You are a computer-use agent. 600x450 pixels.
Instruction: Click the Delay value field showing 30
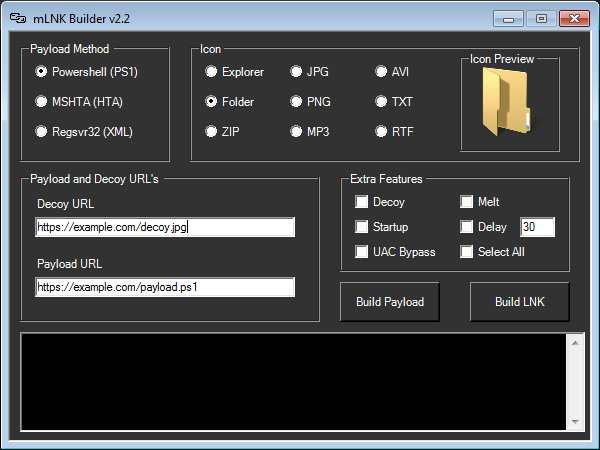537,227
